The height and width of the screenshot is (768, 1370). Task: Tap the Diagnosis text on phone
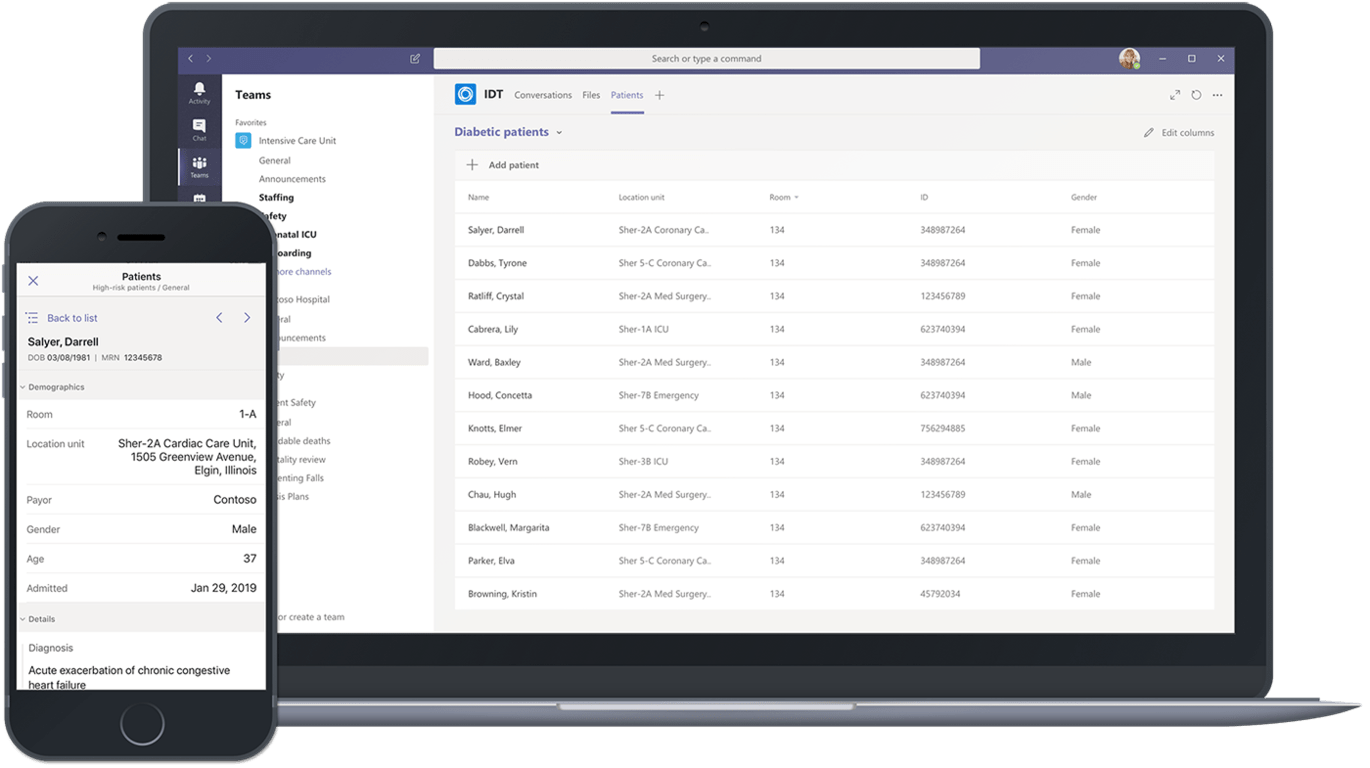tap(129, 677)
